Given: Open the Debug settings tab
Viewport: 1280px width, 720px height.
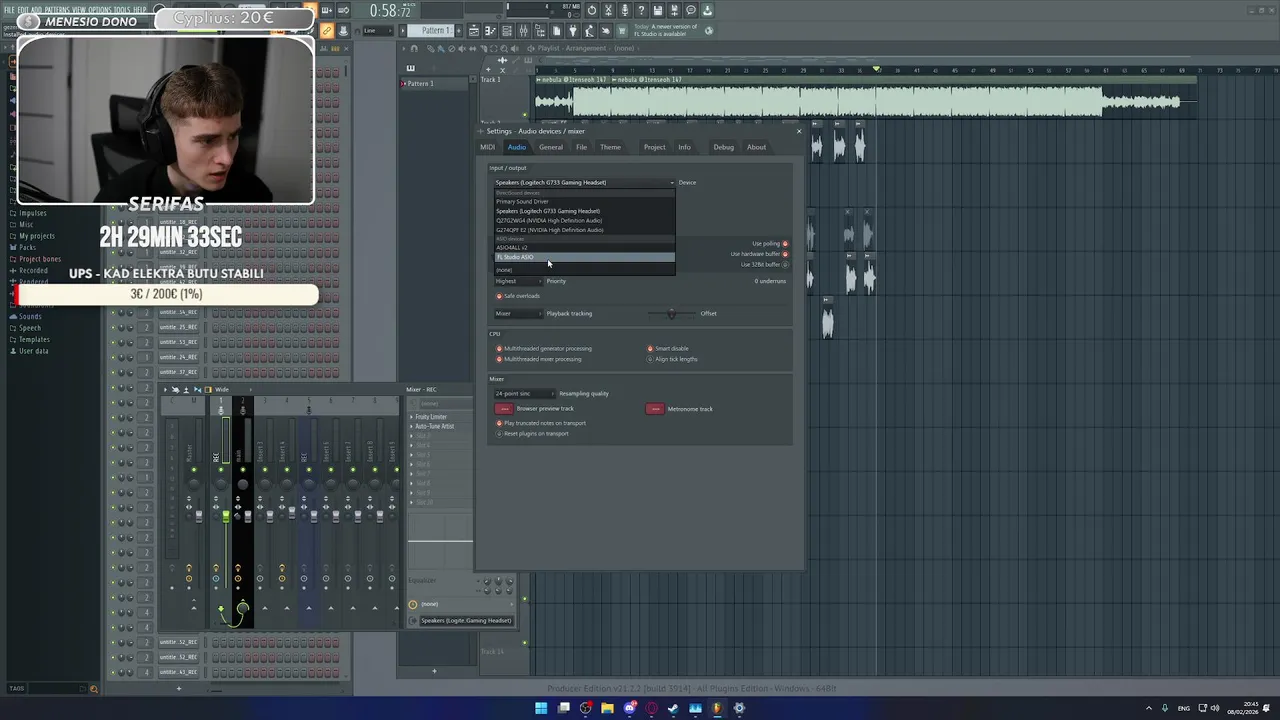Looking at the screenshot, I should click(723, 147).
